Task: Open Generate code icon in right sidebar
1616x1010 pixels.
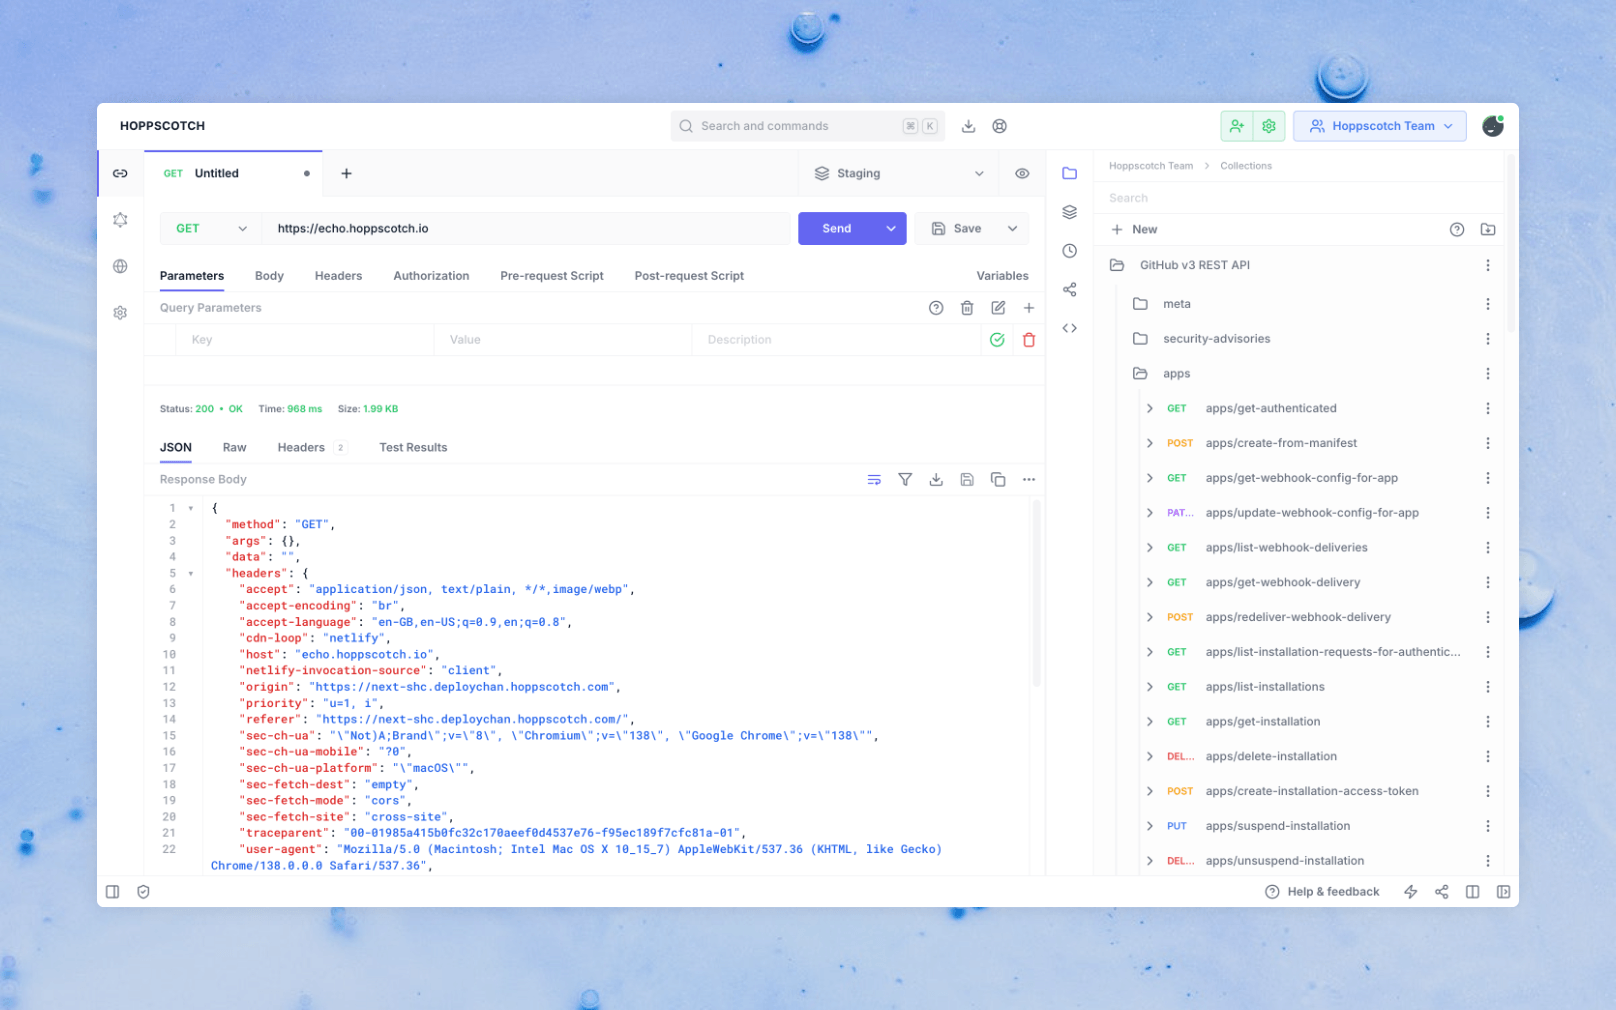Action: point(1069,328)
